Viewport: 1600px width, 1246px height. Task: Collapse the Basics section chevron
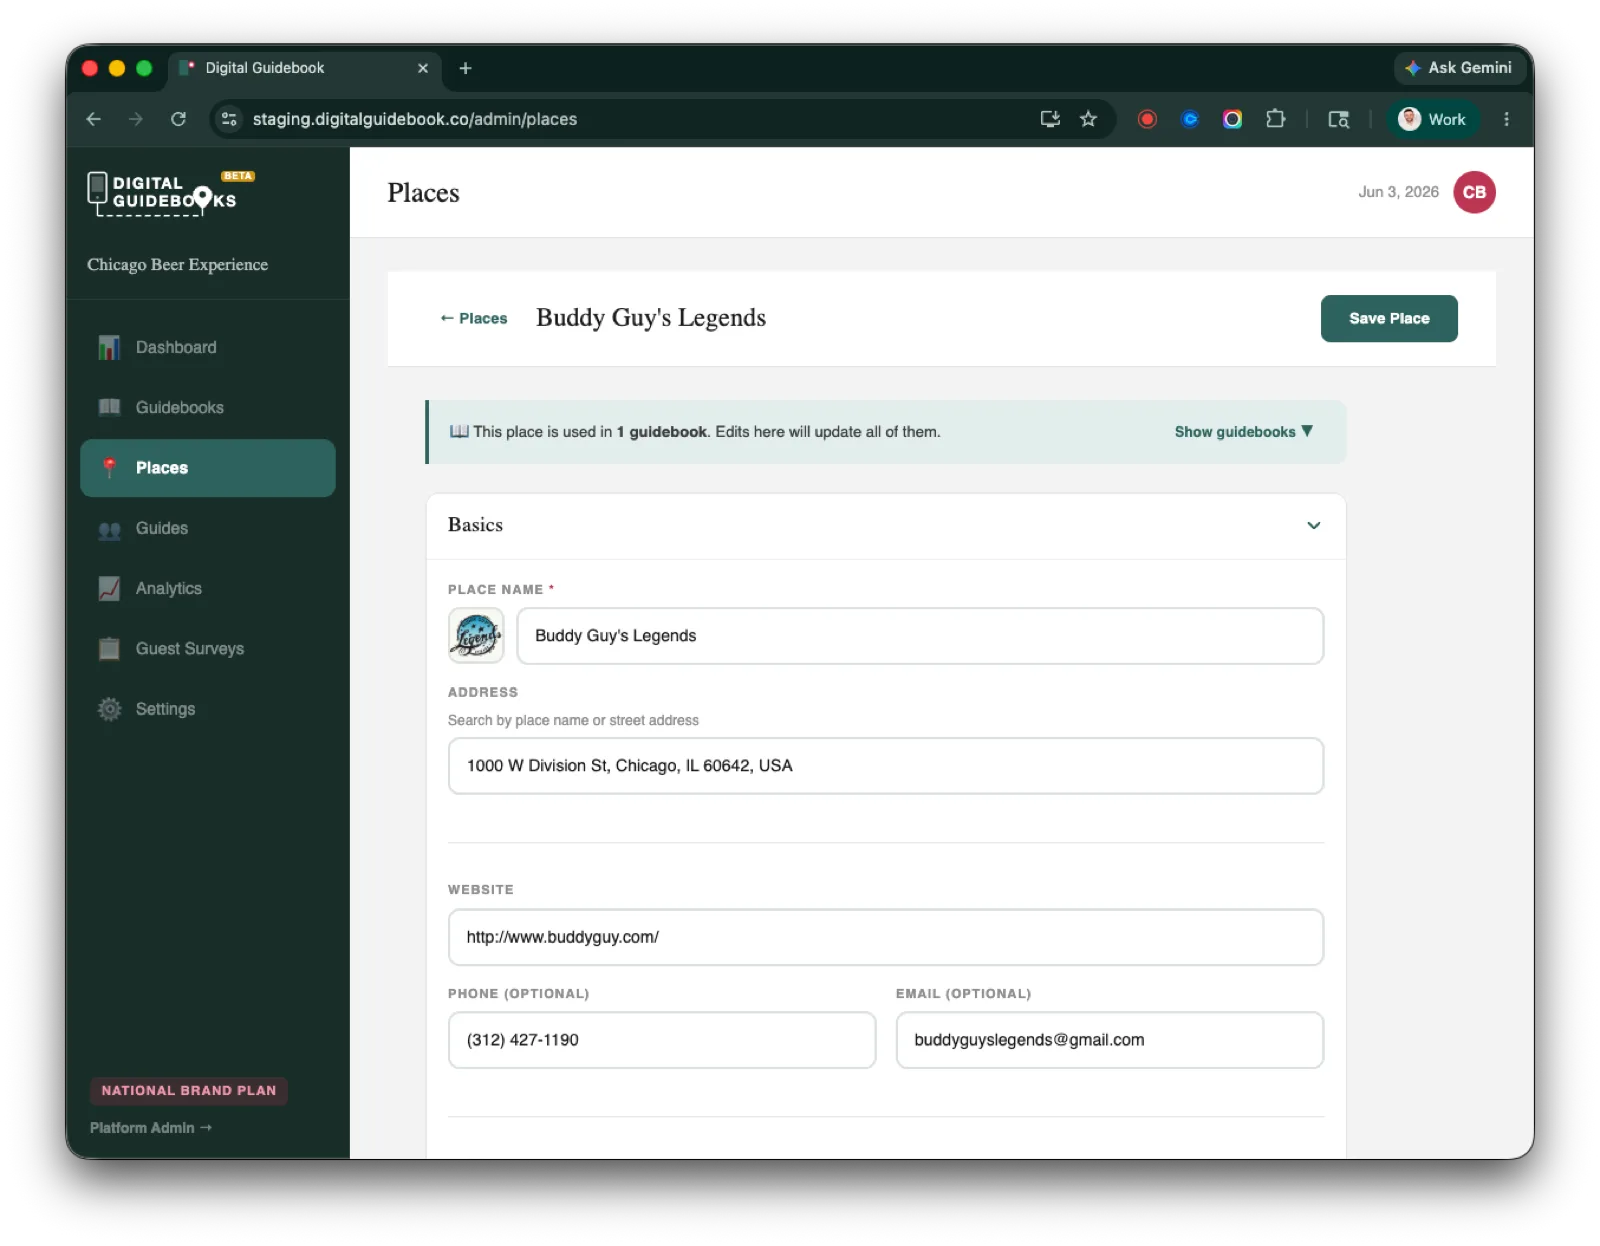pyautogui.click(x=1314, y=525)
